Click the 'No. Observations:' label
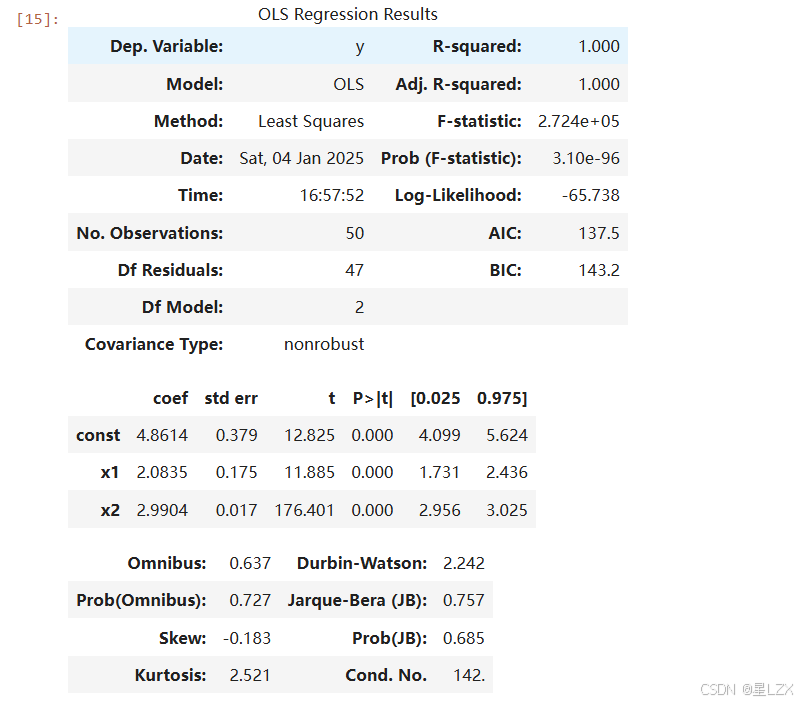The width and height of the screenshot is (799, 703). [150, 233]
